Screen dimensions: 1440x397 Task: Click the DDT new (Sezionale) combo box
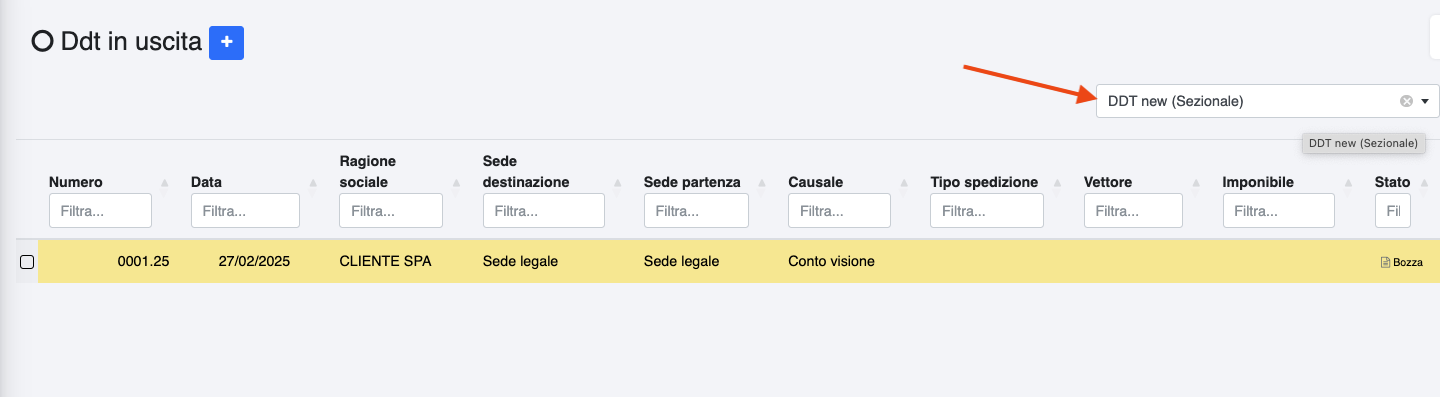point(1267,101)
